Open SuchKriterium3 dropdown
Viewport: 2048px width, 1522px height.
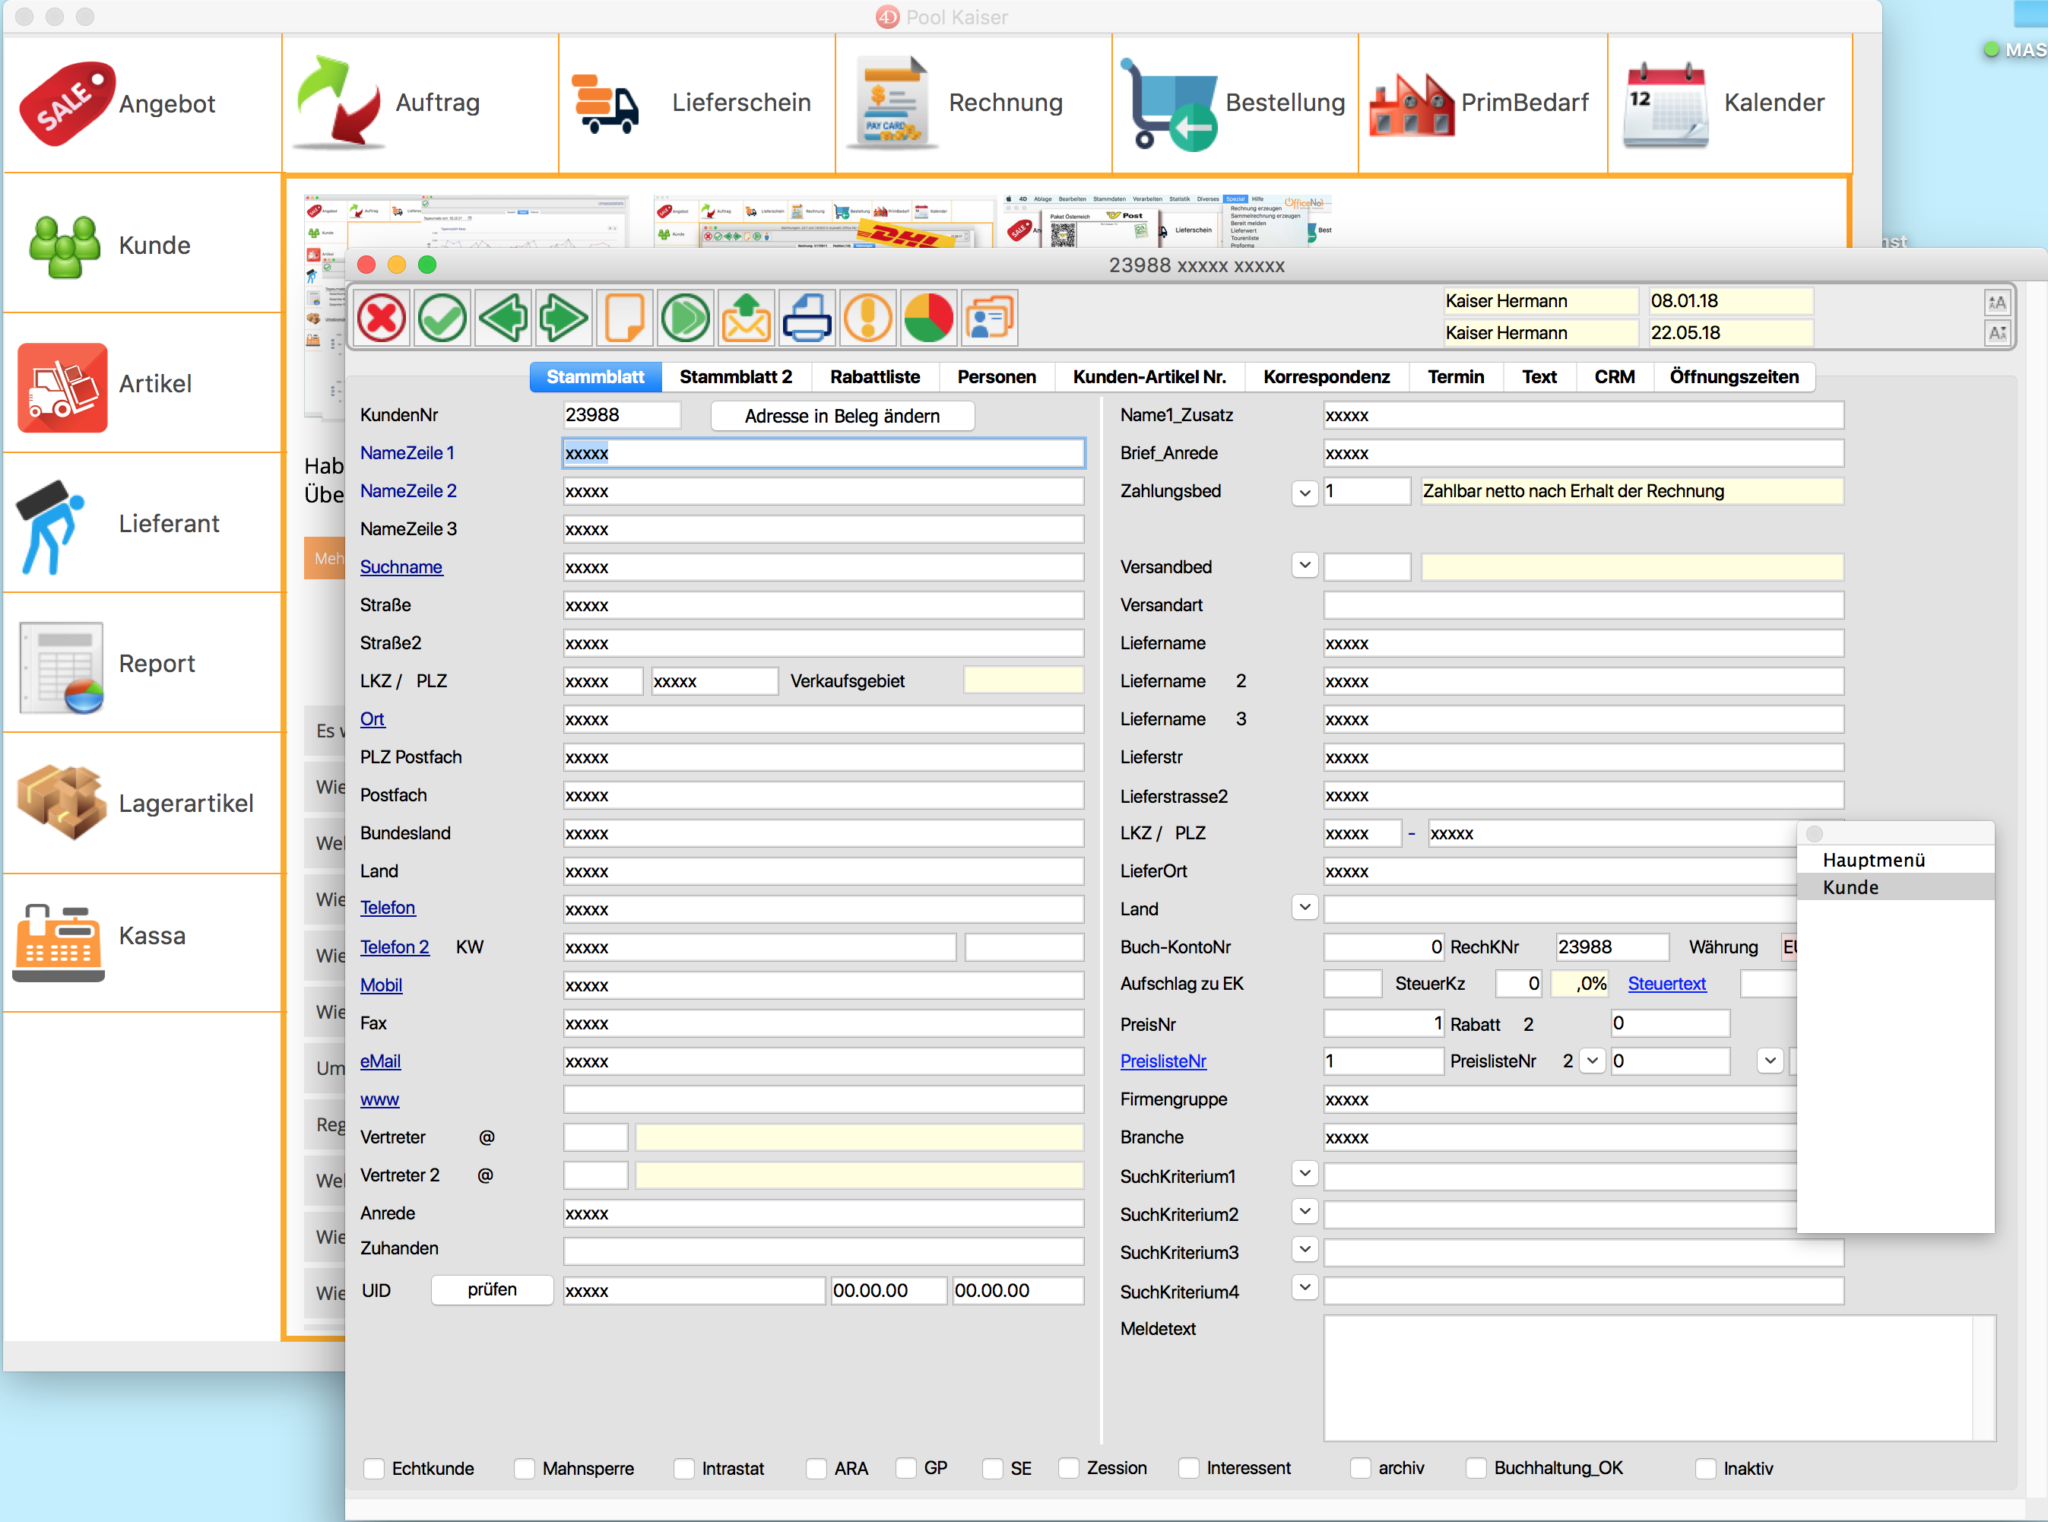(1304, 1249)
